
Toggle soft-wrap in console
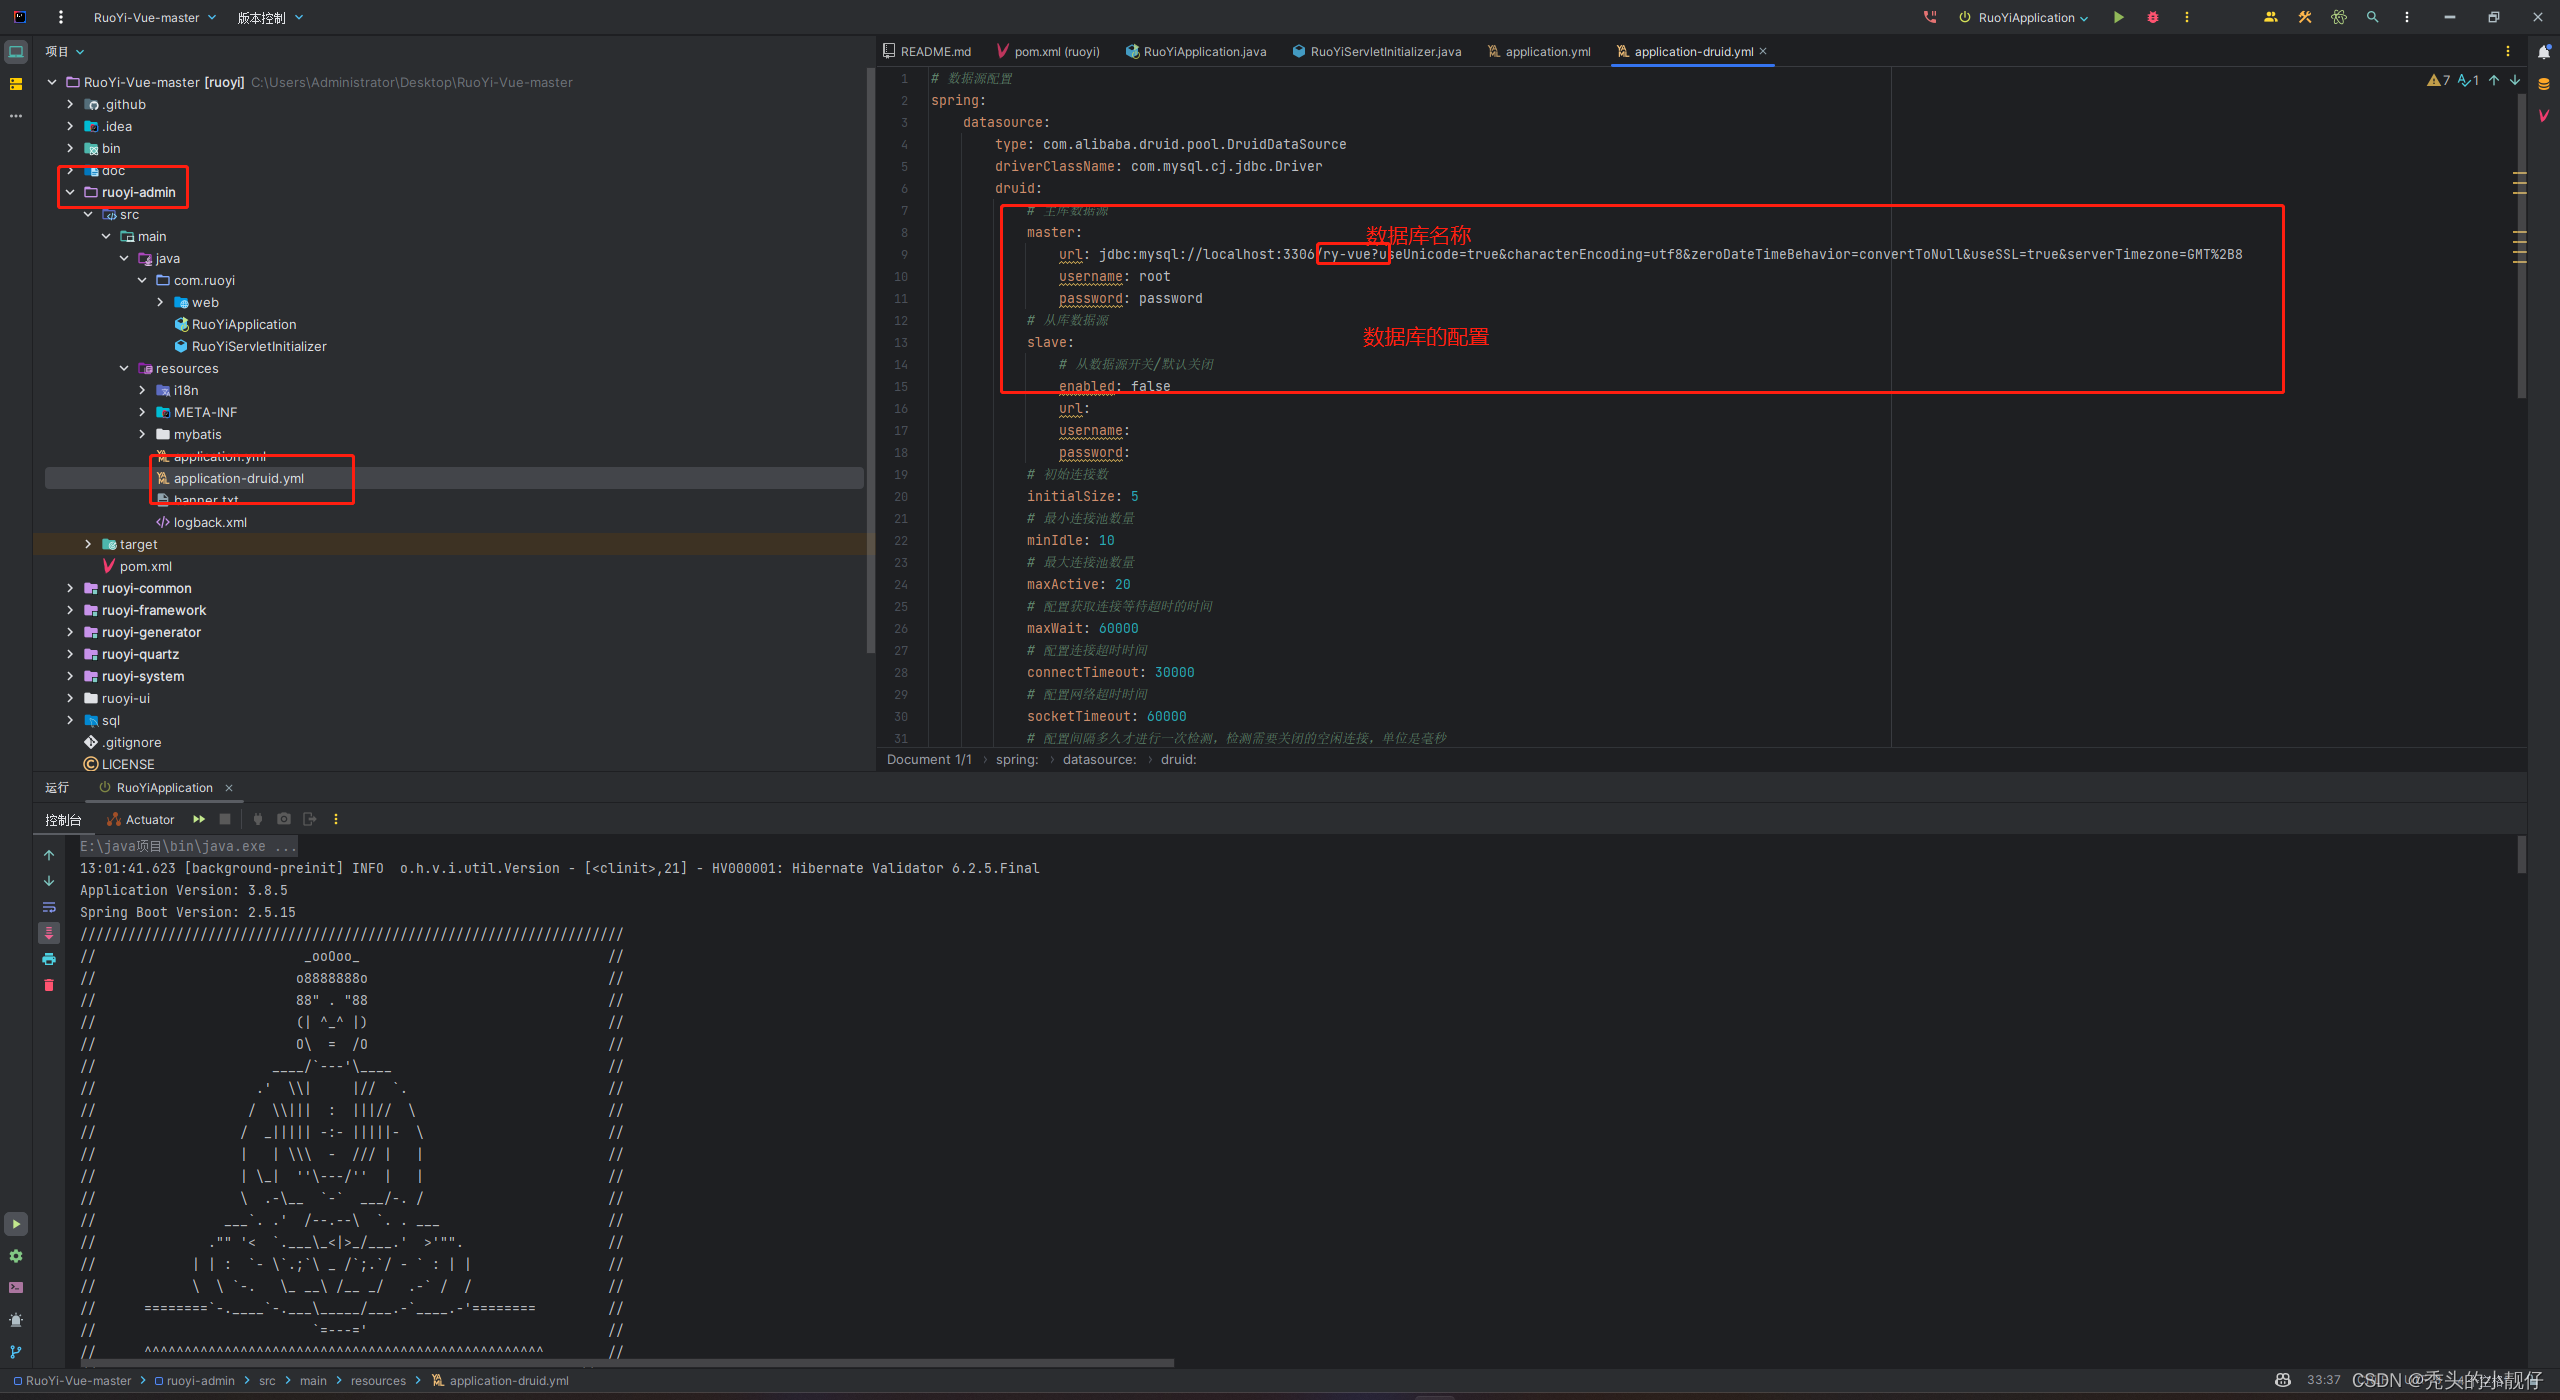[x=49, y=907]
